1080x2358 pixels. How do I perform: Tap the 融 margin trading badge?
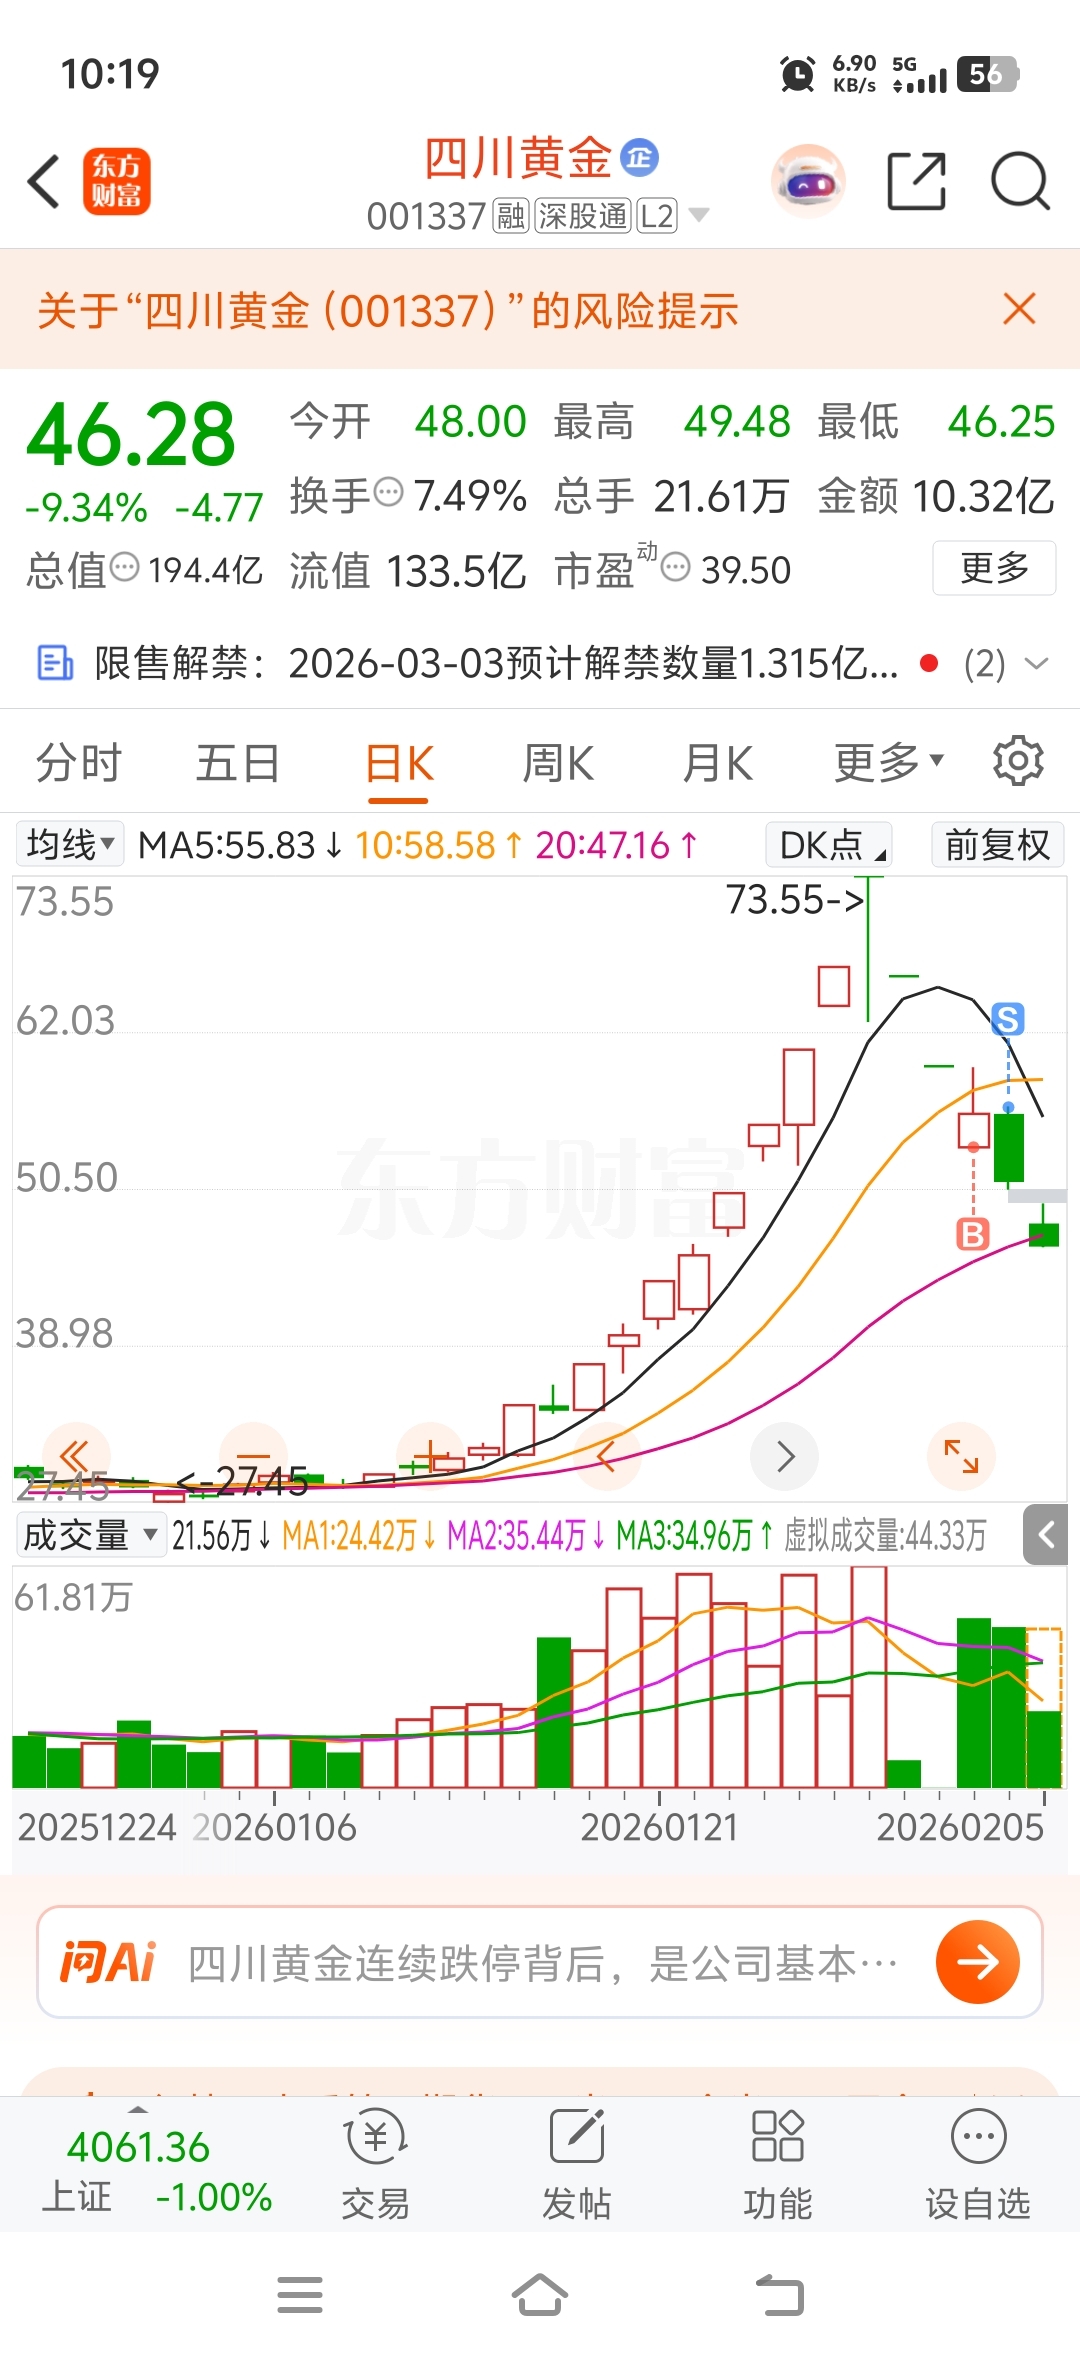[x=512, y=215]
